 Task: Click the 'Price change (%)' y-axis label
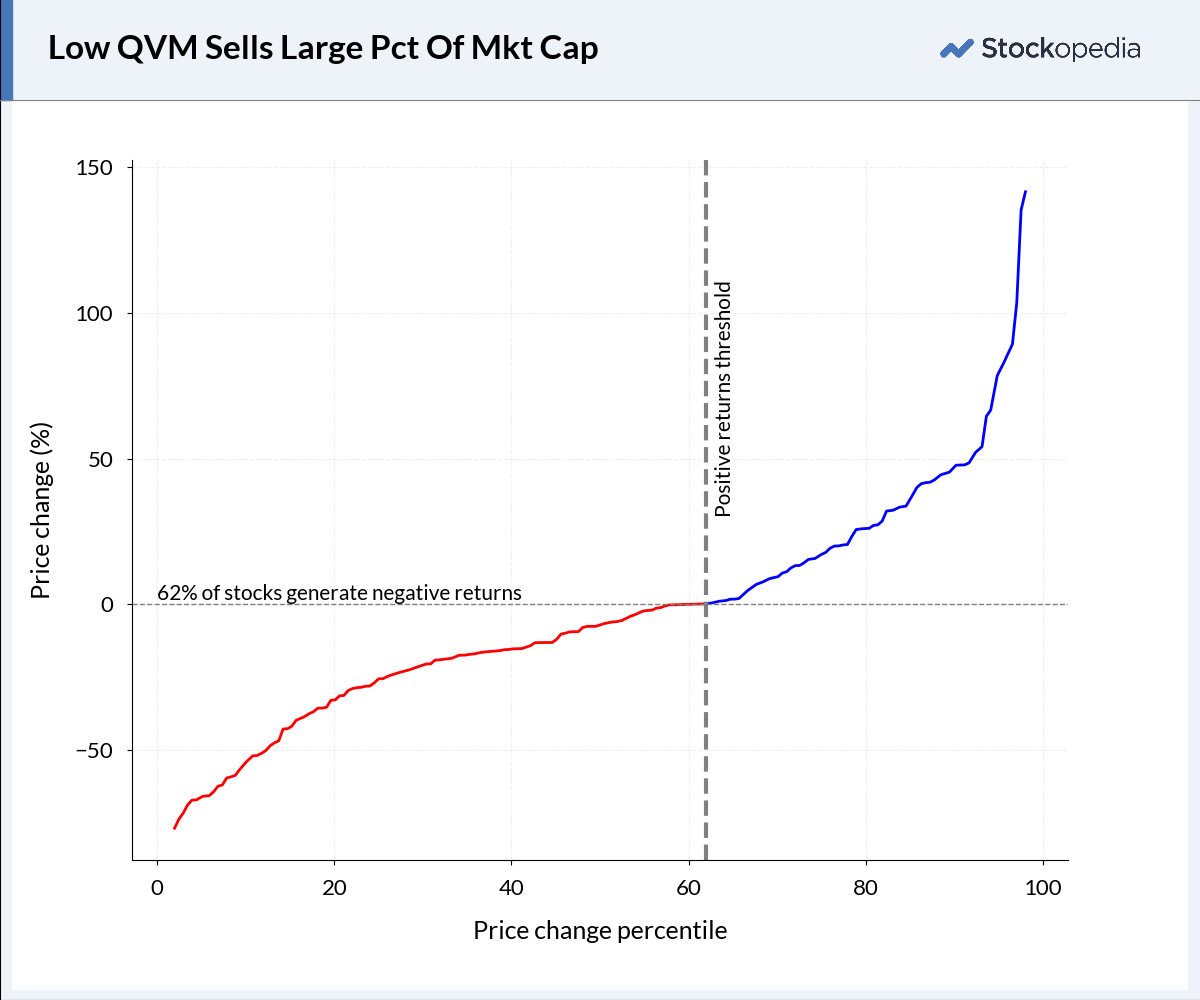click(40, 509)
